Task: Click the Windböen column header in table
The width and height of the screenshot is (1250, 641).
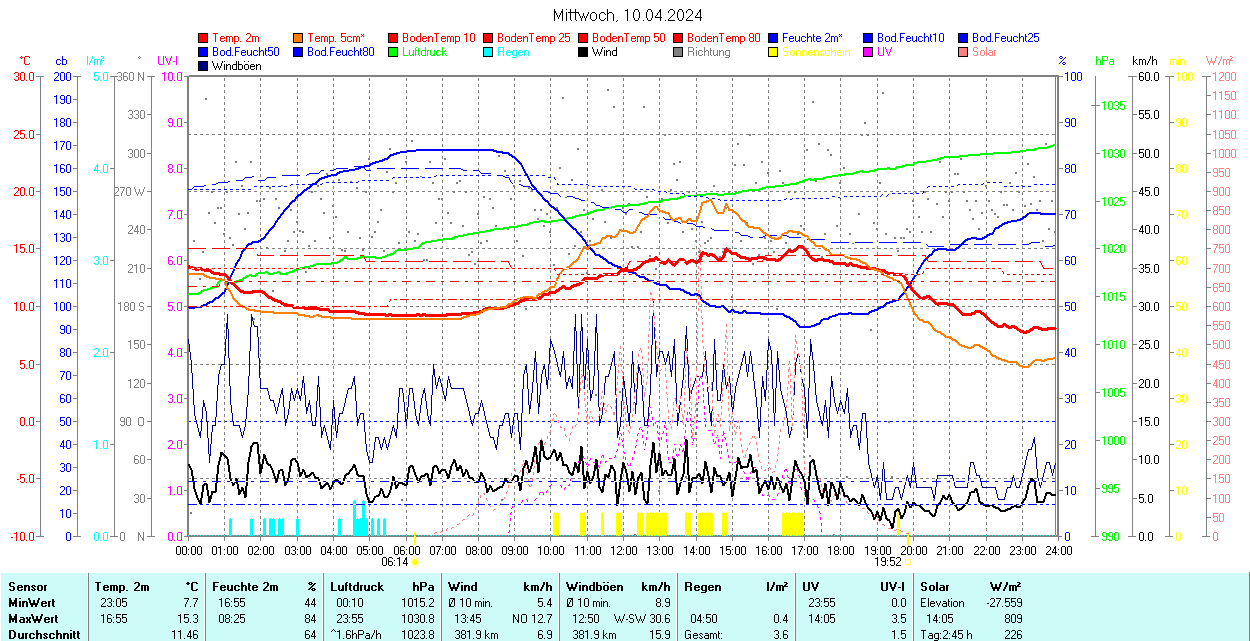Action: click(x=594, y=587)
